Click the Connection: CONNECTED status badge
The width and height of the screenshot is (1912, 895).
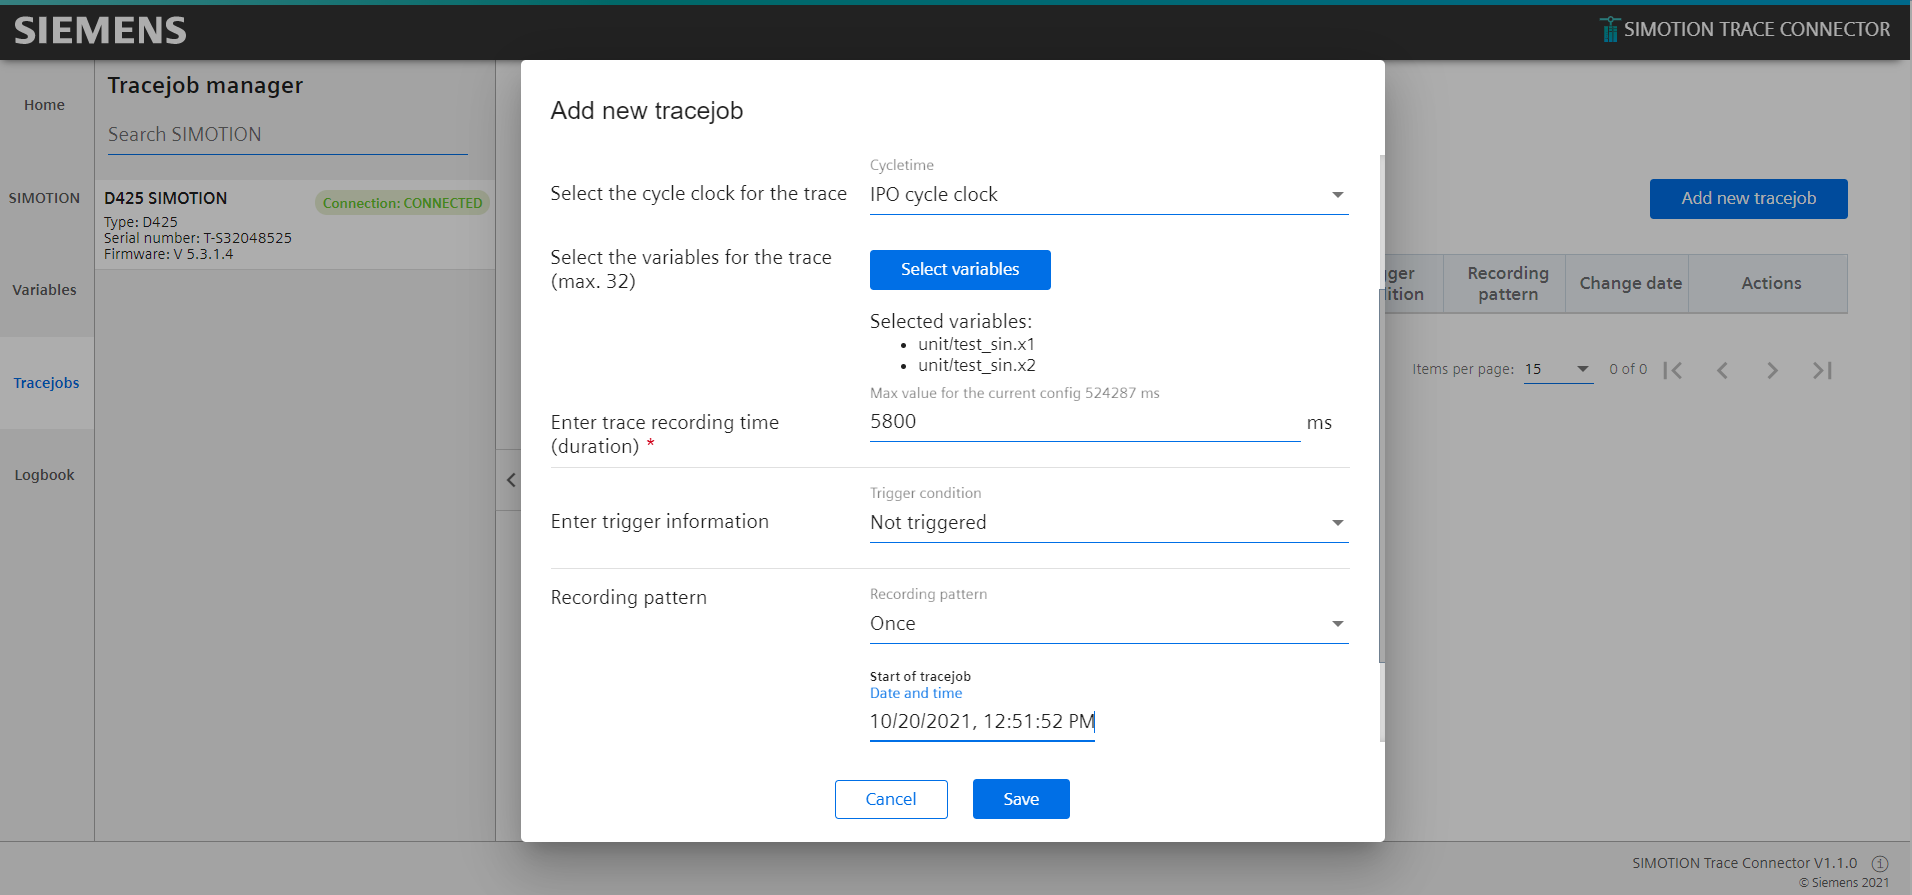tap(402, 203)
